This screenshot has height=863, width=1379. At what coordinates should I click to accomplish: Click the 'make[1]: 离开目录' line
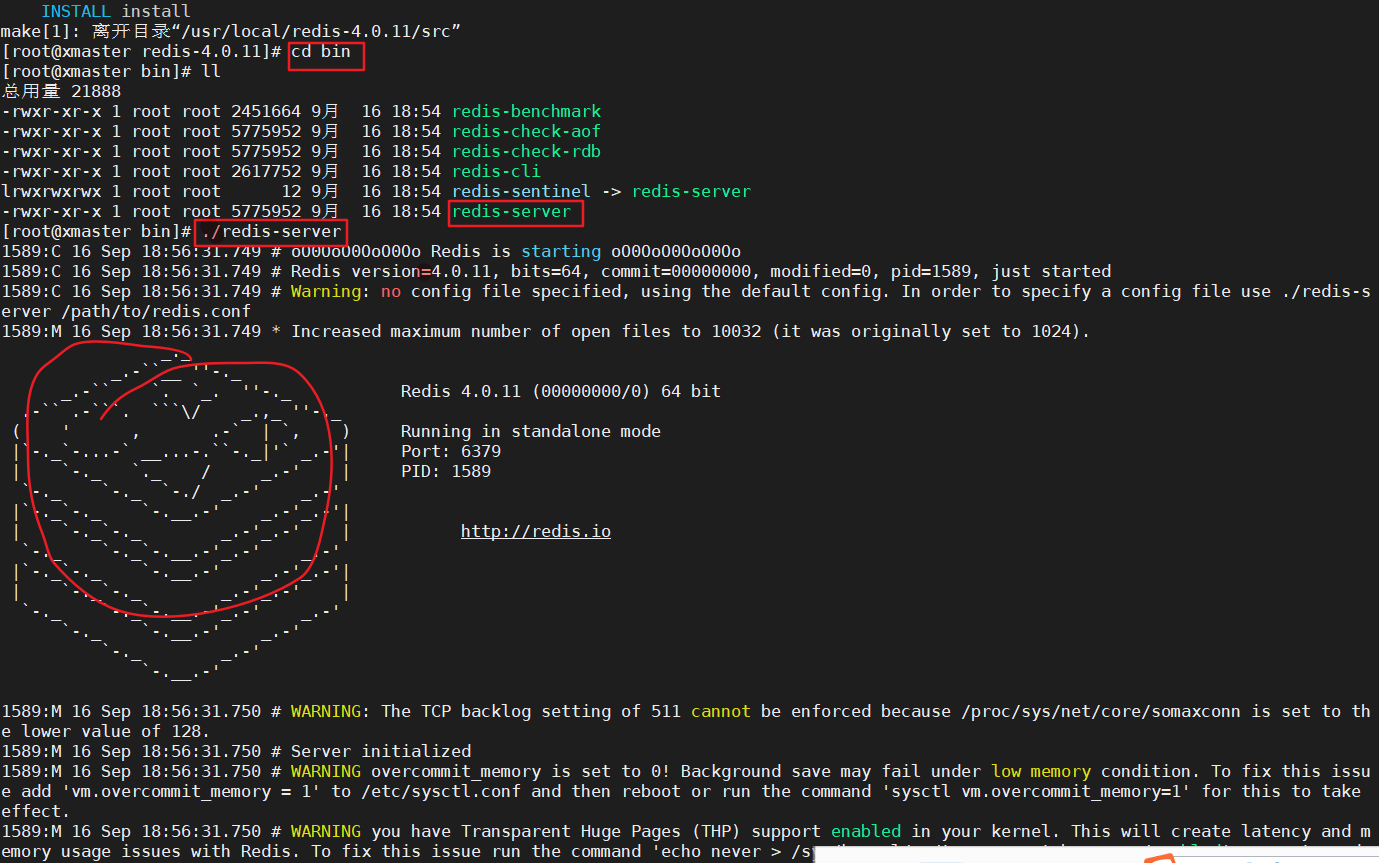pos(231,31)
